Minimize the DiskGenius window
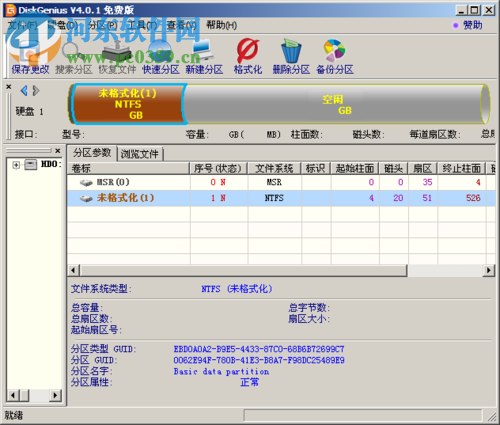Viewport: 500px width, 425px height. click(x=461, y=10)
